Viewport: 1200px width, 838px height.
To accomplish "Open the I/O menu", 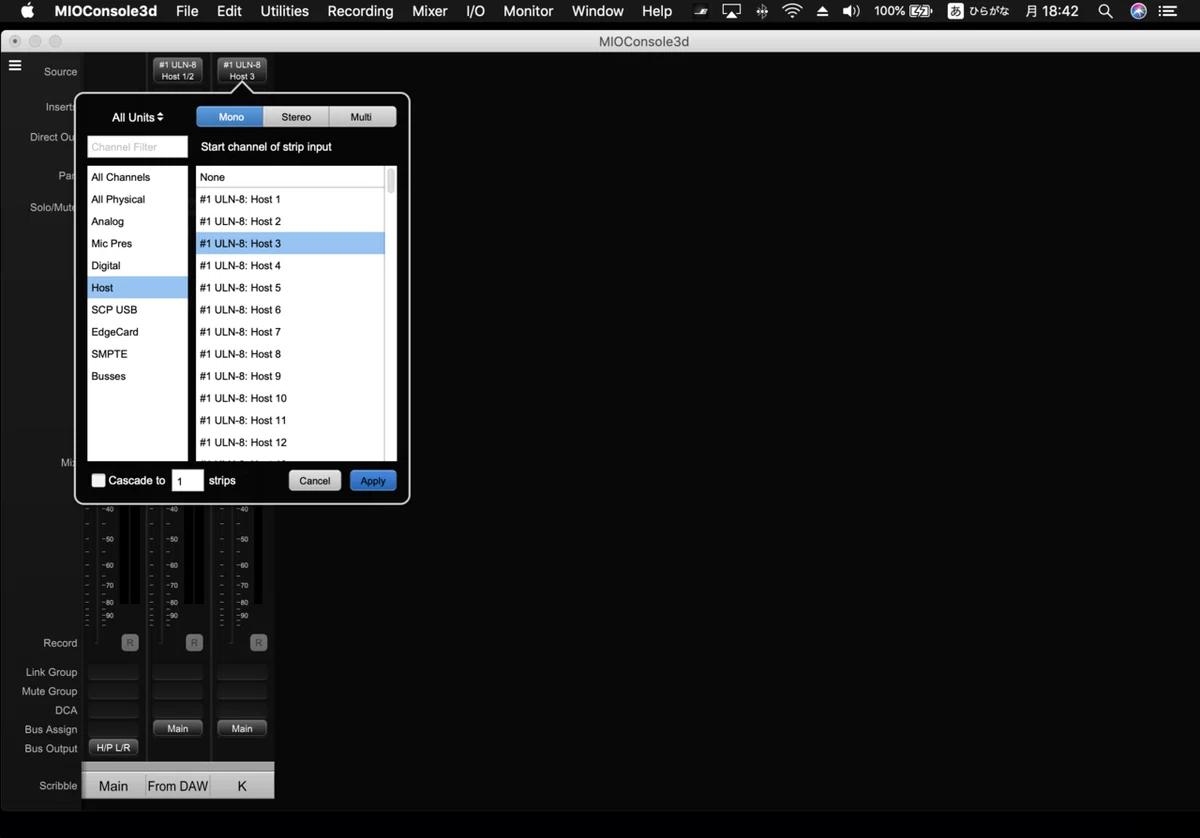I will click(x=476, y=11).
